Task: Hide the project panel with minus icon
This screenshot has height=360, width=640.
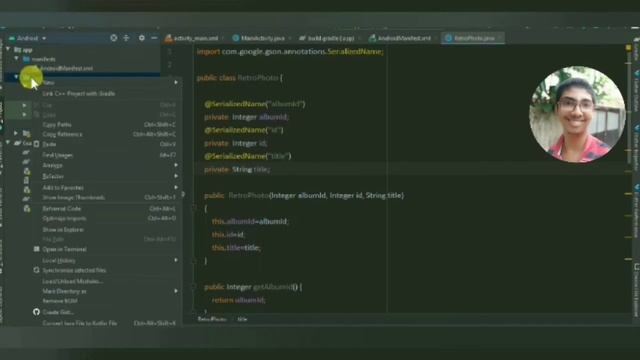Action: (x=154, y=38)
